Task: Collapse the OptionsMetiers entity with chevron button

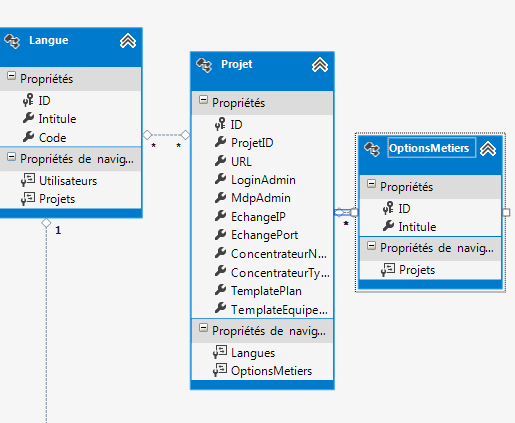Action: (488, 149)
